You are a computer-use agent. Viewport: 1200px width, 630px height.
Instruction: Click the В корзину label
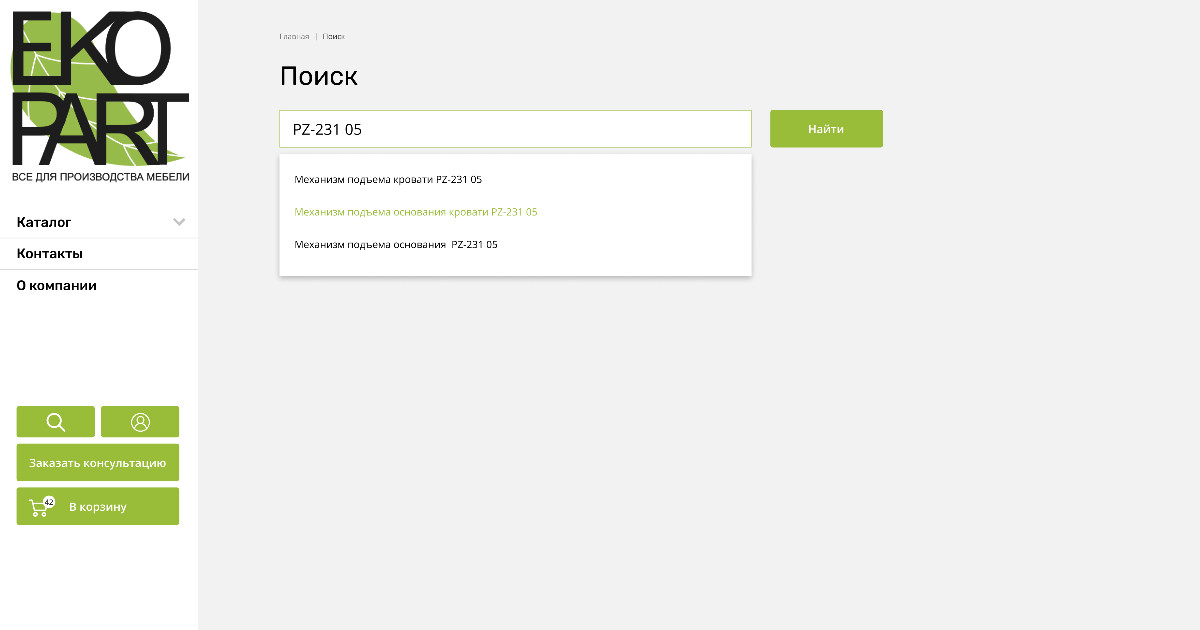pos(98,507)
